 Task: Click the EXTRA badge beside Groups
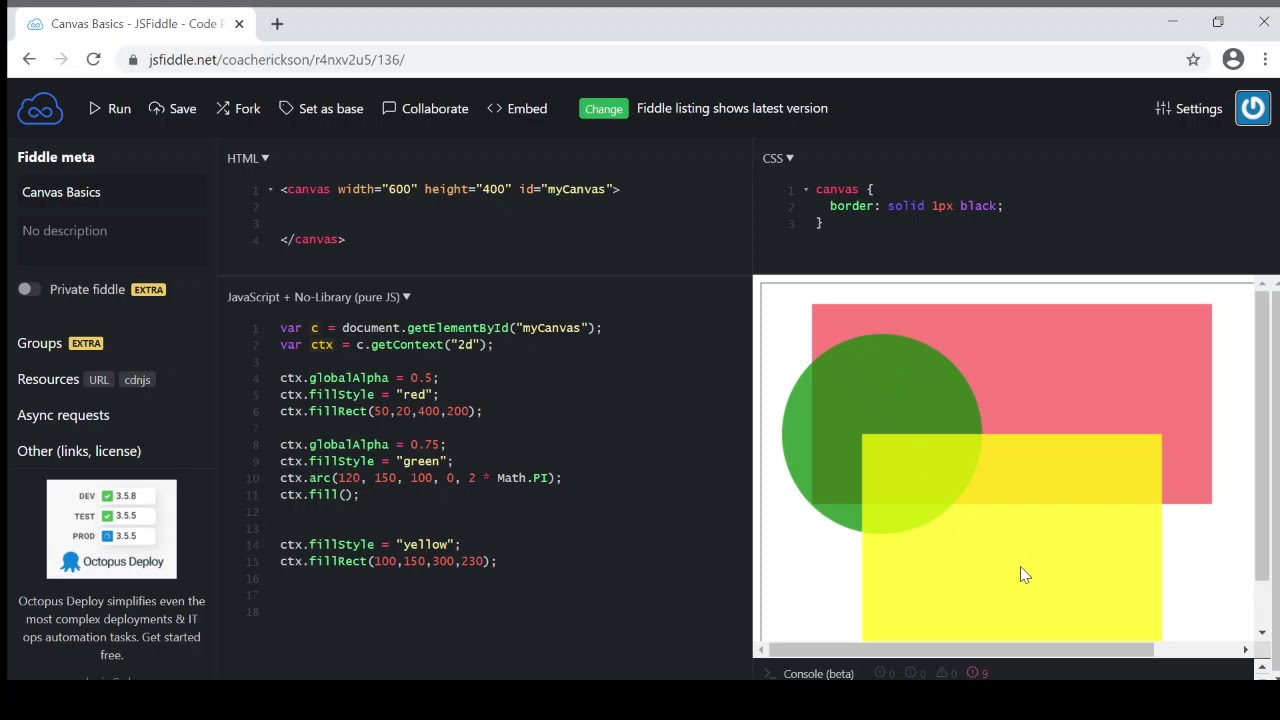pyautogui.click(x=86, y=344)
